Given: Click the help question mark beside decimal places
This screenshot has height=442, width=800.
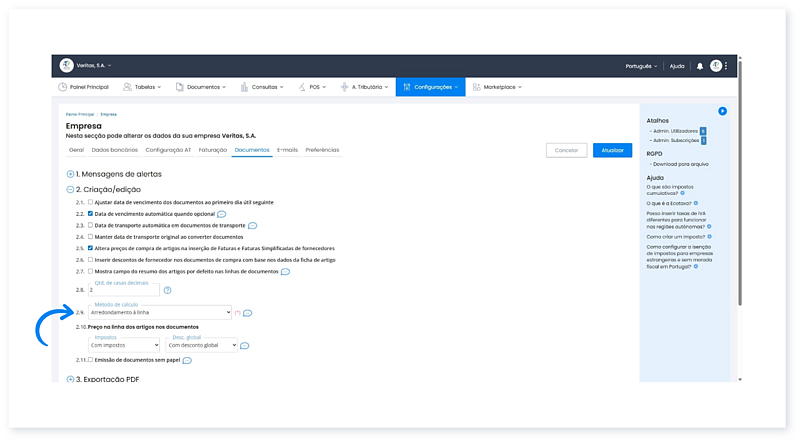Looking at the screenshot, I should pyautogui.click(x=167, y=290).
